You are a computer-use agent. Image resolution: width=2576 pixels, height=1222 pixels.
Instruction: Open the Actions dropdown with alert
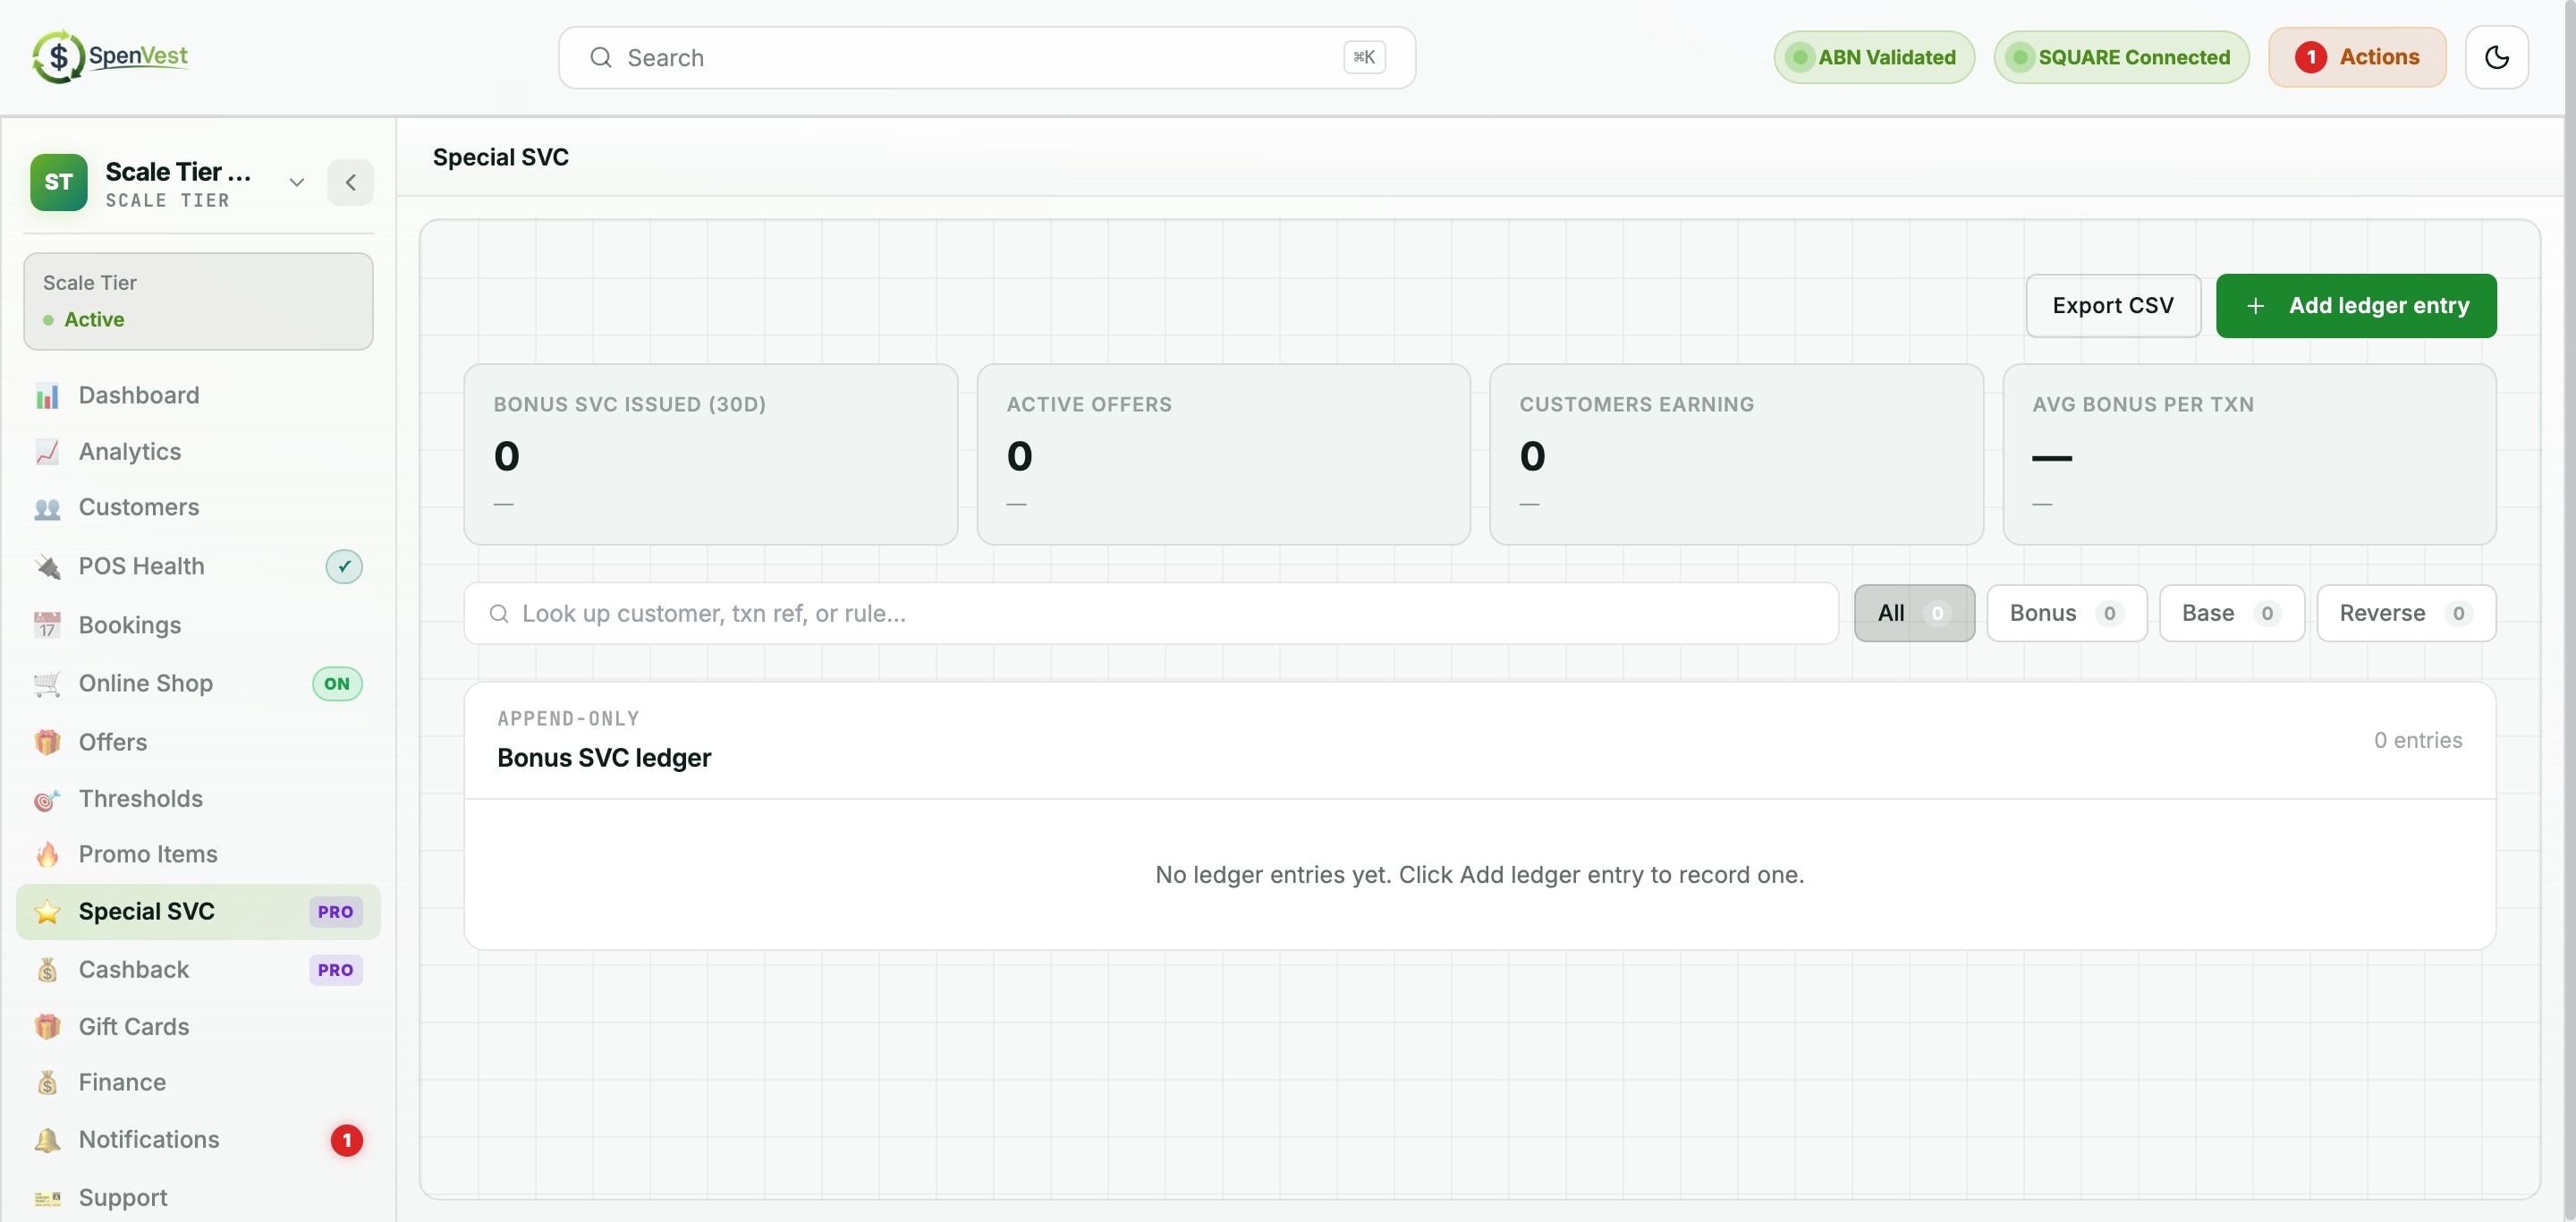pyautogui.click(x=2357, y=57)
